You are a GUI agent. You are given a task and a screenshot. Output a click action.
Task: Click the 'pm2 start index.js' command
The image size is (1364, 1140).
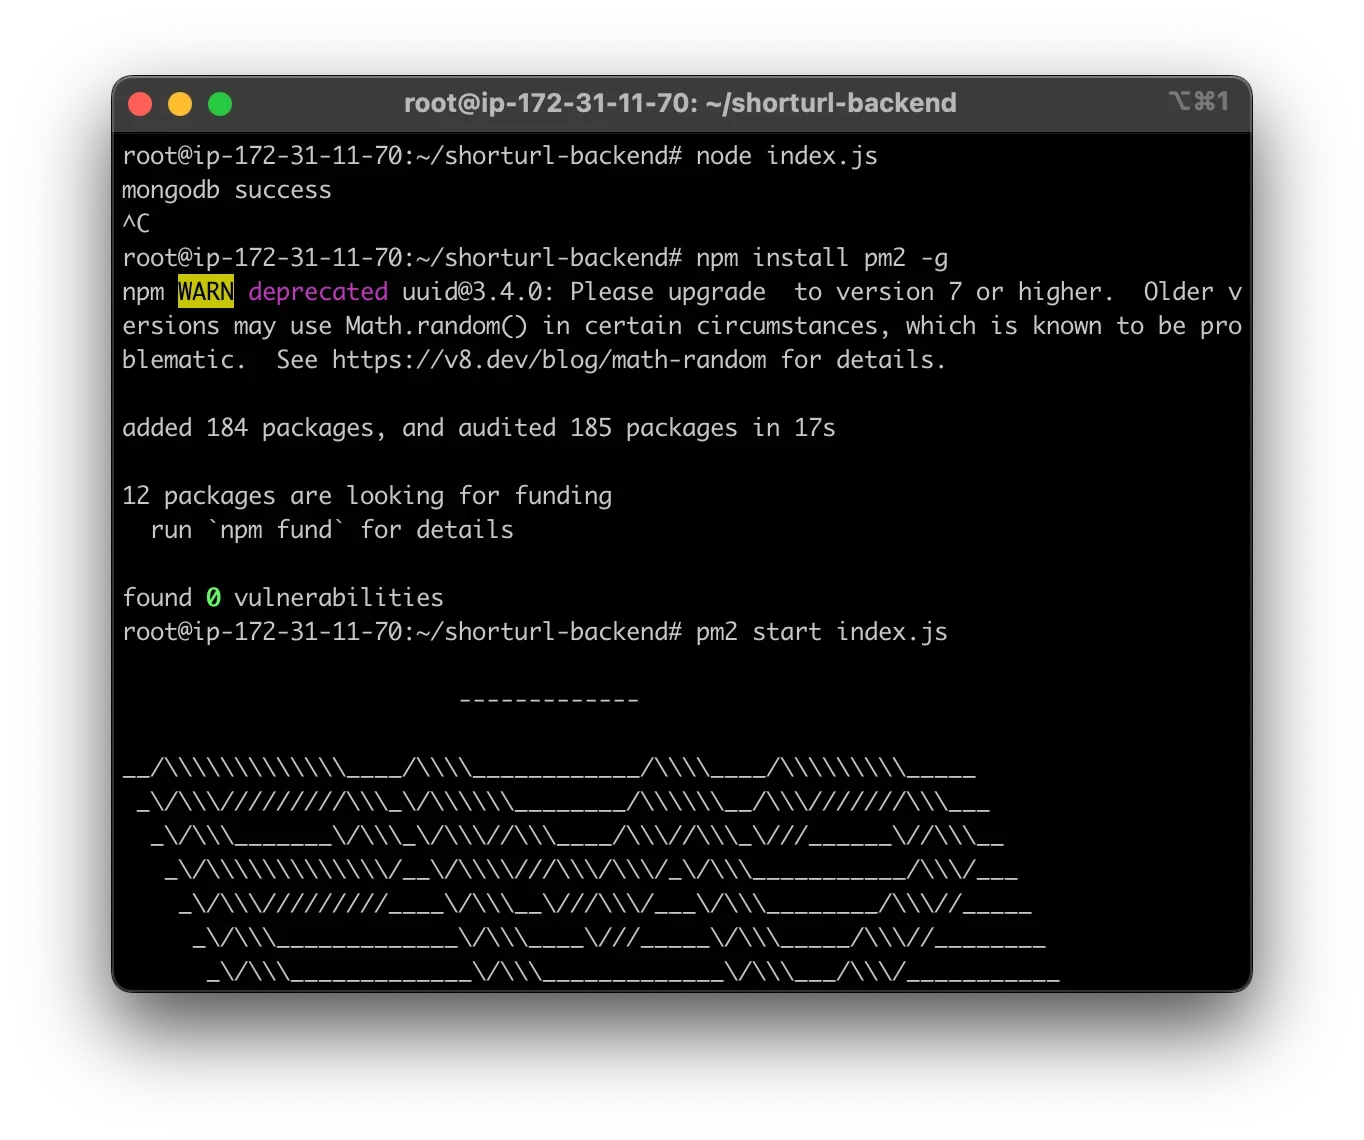click(822, 632)
